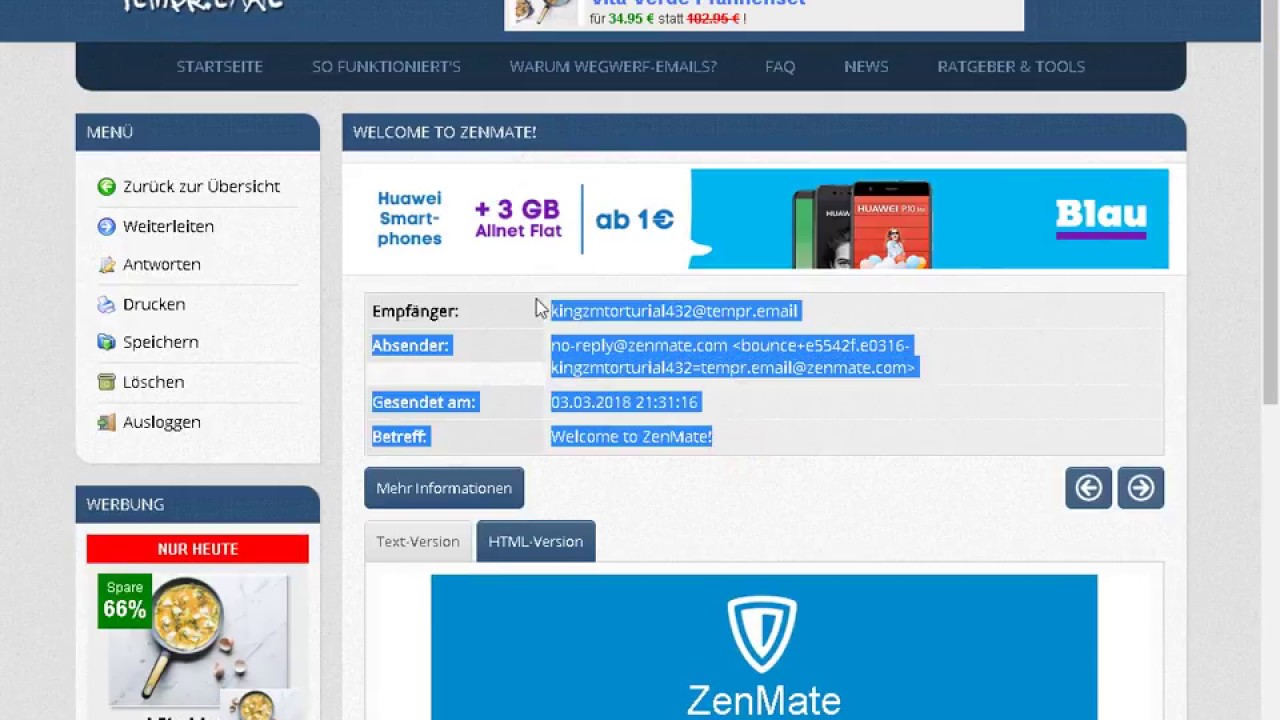Click the Spare 66% green badge
This screenshot has height=720, width=1280.
124,600
